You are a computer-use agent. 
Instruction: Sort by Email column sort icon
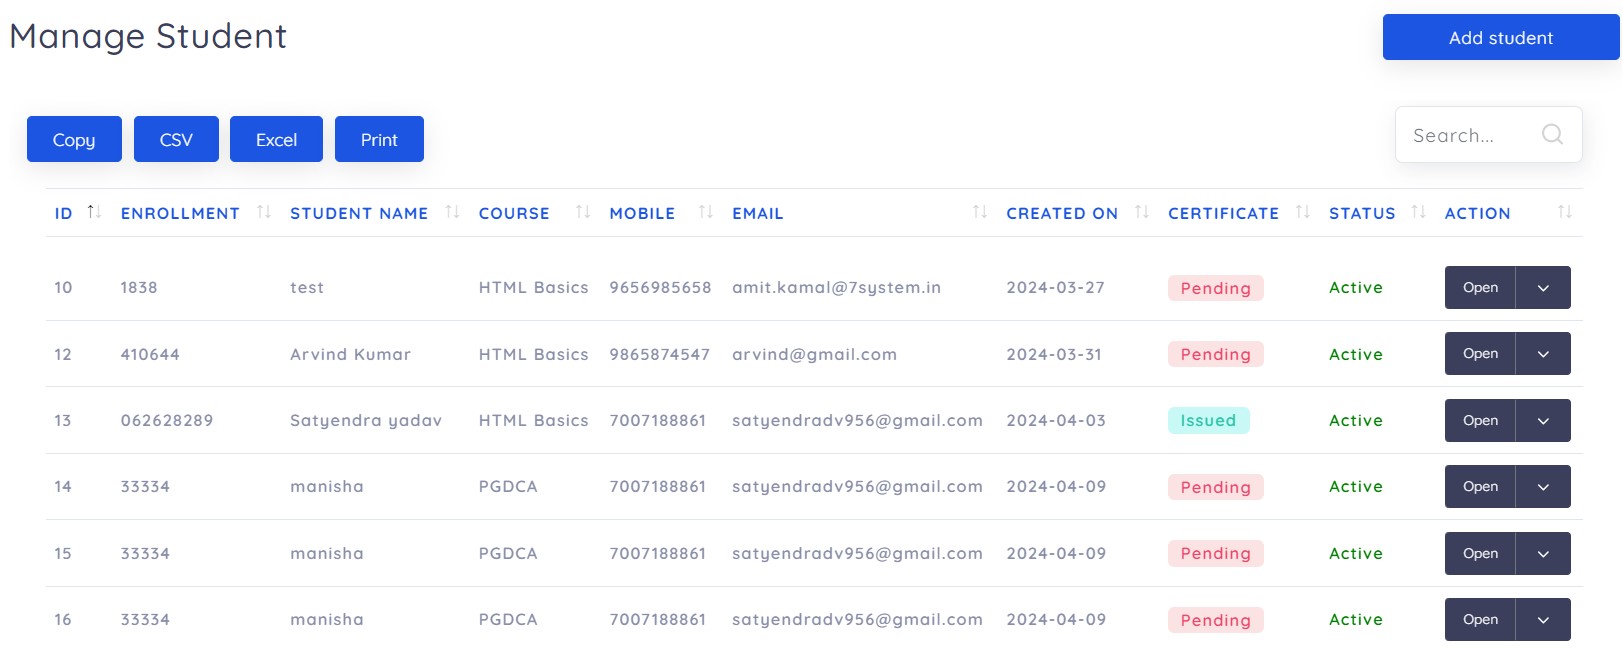pos(980,212)
